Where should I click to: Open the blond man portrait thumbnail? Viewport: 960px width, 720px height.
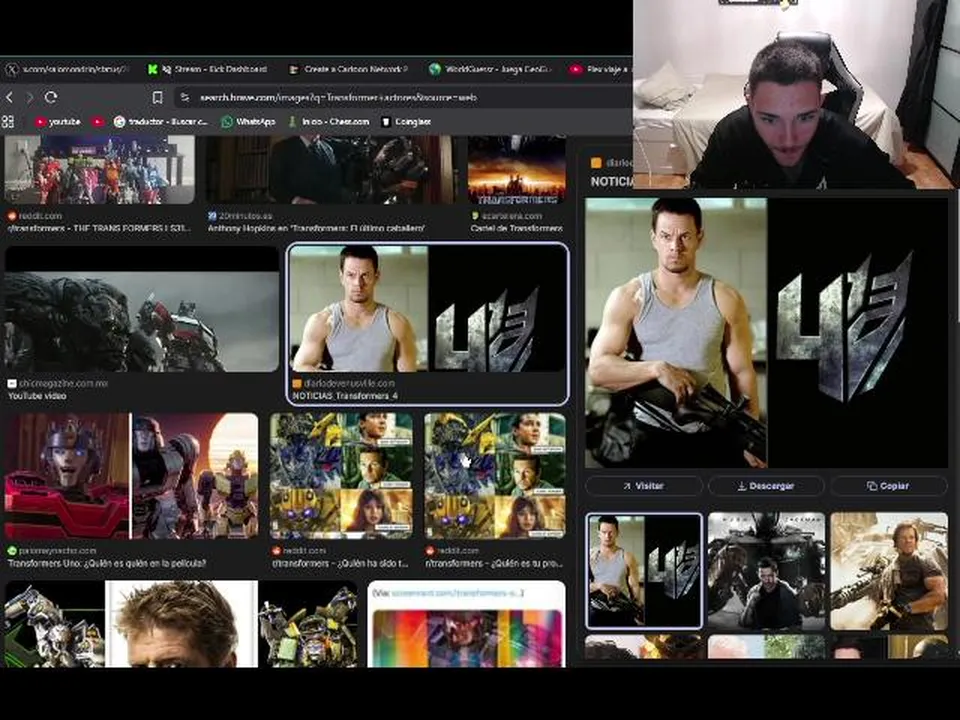[181, 624]
